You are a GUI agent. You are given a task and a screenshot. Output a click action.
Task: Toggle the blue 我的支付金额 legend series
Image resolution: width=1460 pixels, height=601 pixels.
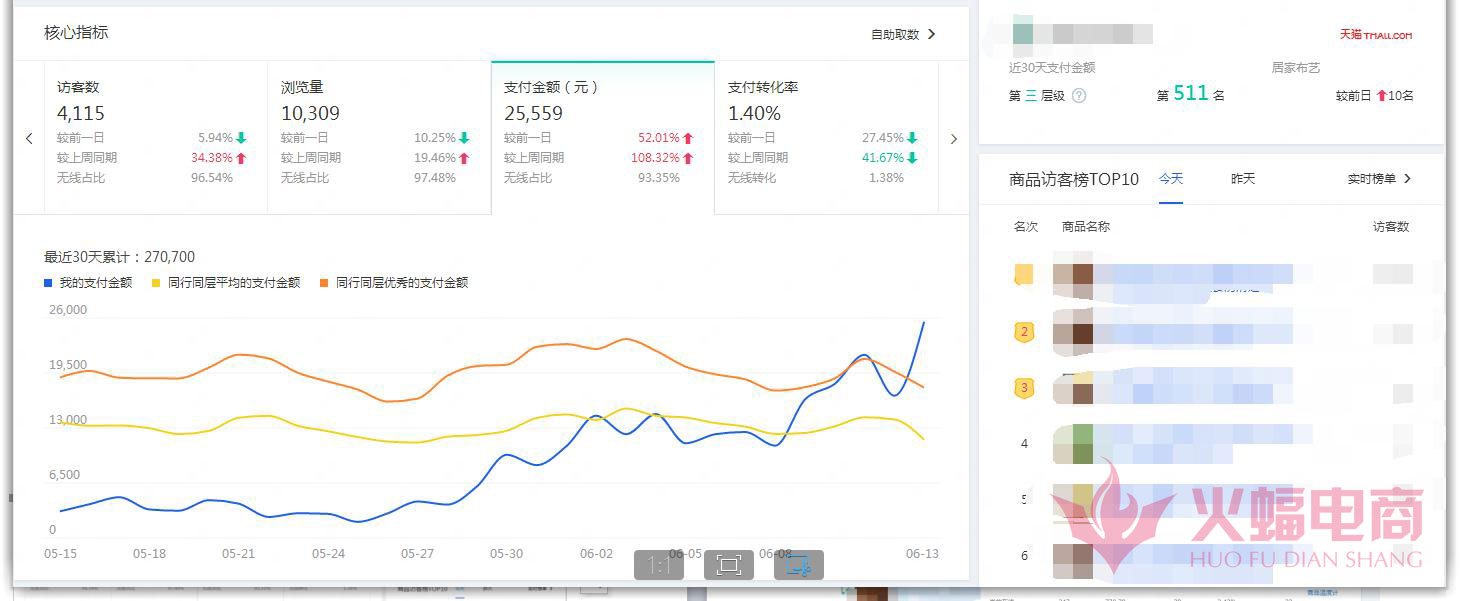pos(88,283)
